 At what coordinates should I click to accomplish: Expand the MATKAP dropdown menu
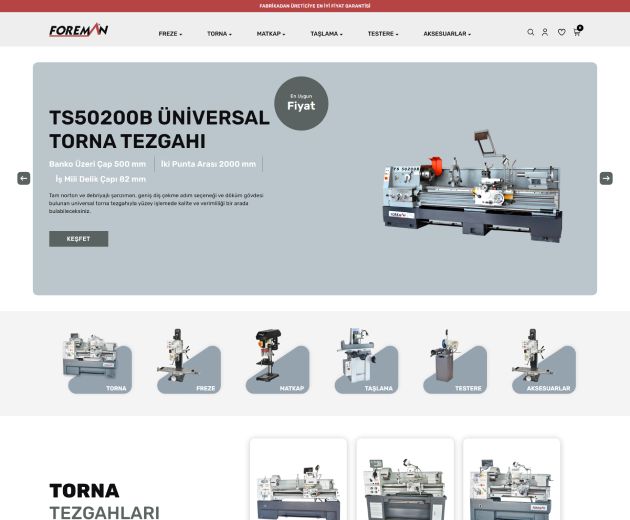(270, 34)
